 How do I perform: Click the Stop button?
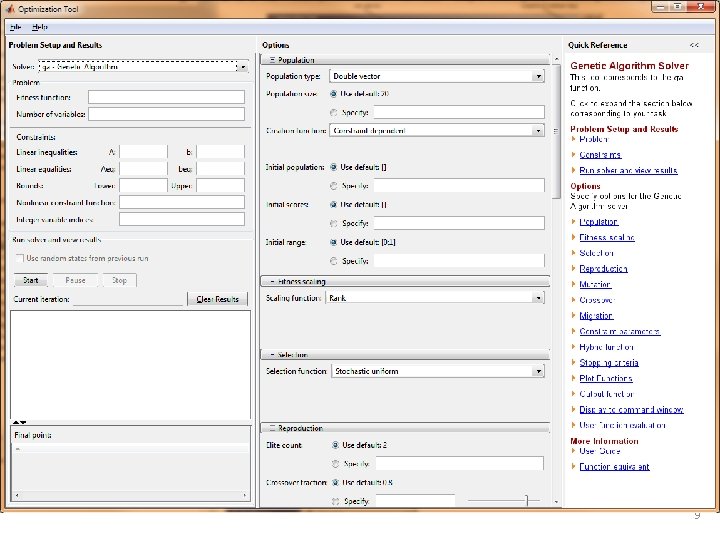(119, 280)
